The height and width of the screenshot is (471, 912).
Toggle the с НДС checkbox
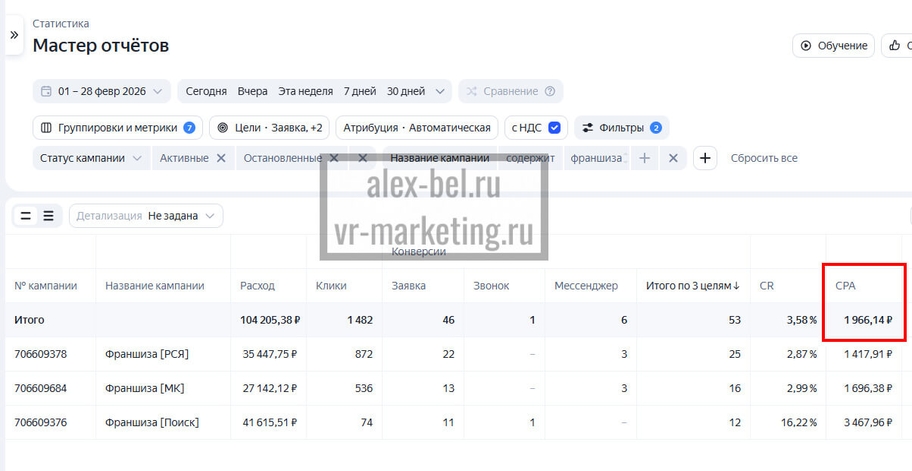point(555,128)
